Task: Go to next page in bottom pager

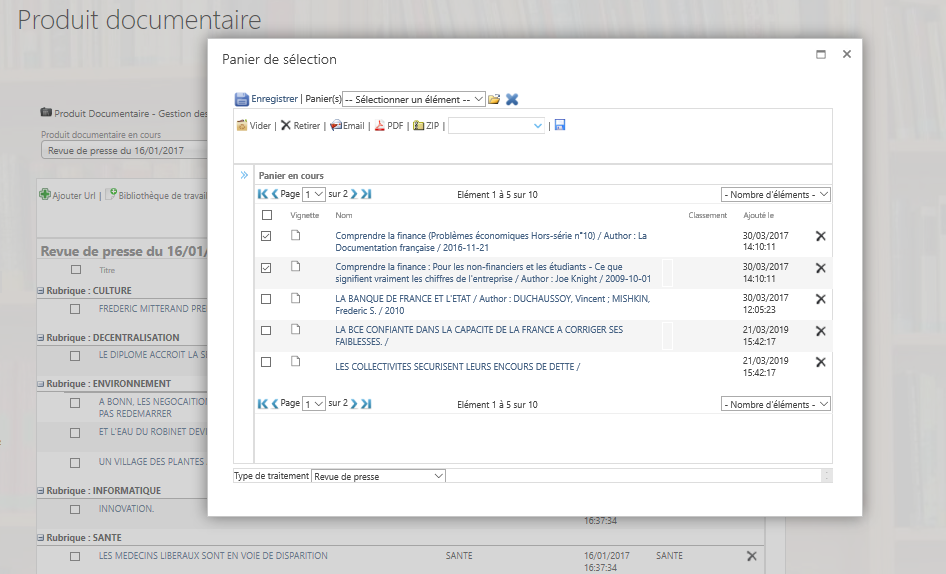Action: [x=354, y=404]
